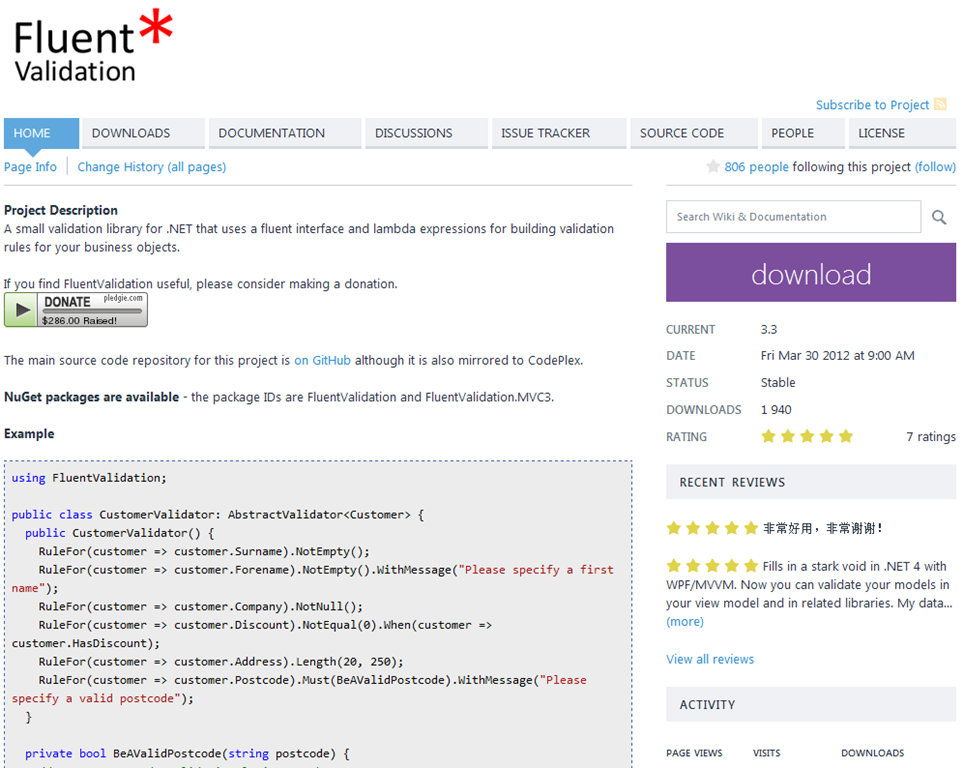Viewport: 963px width, 768px height.
Task: Click the 'NuGet packages are available' text
Action: coord(92,397)
